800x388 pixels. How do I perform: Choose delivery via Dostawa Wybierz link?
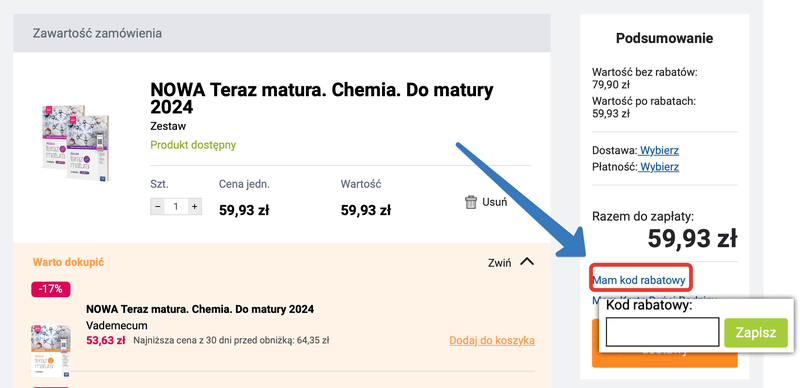click(x=658, y=151)
